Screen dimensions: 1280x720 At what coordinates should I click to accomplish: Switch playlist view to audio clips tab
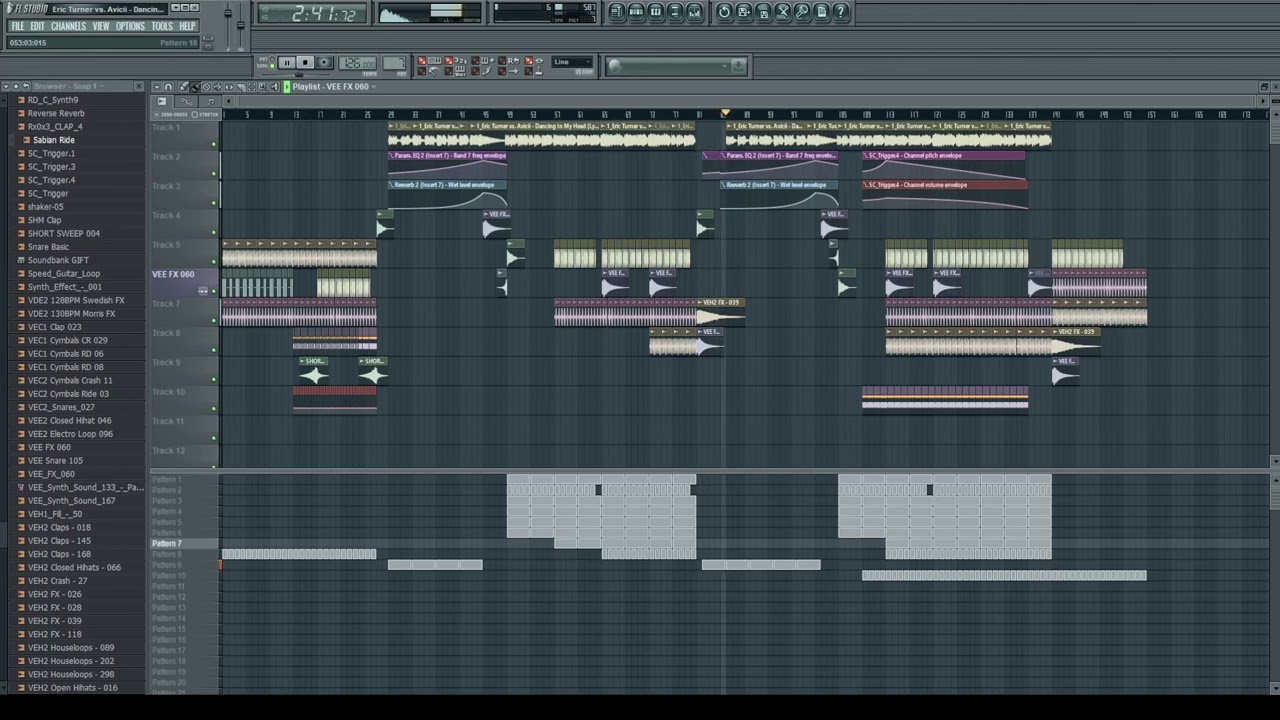coord(162,101)
